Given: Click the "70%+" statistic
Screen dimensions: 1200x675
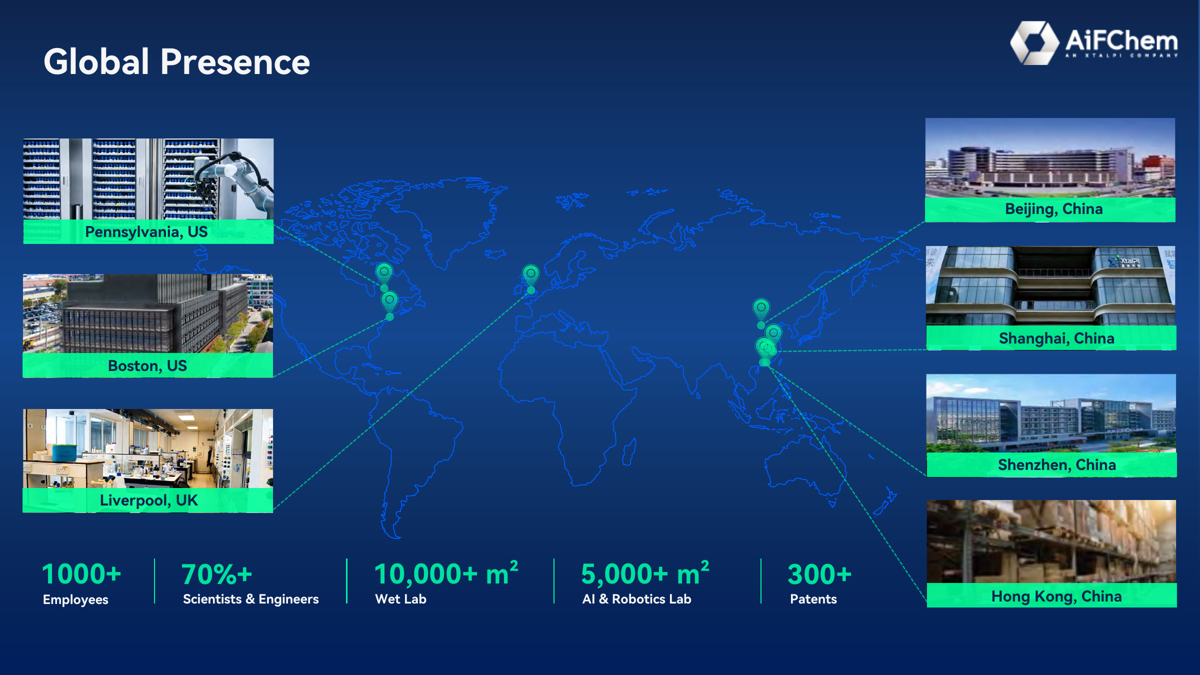Looking at the screenshot, I should tap(217, 574).
